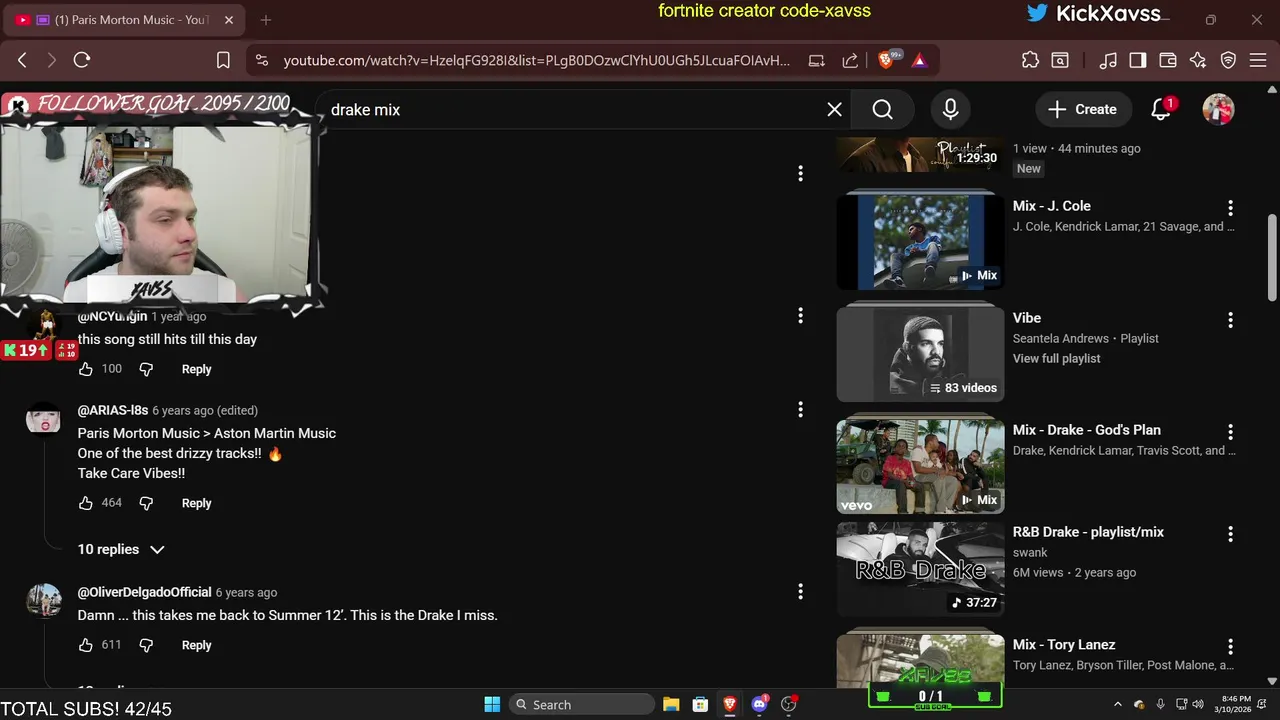
Task: Open options menu for top hidden comment
Action: (x=800, y=174)
